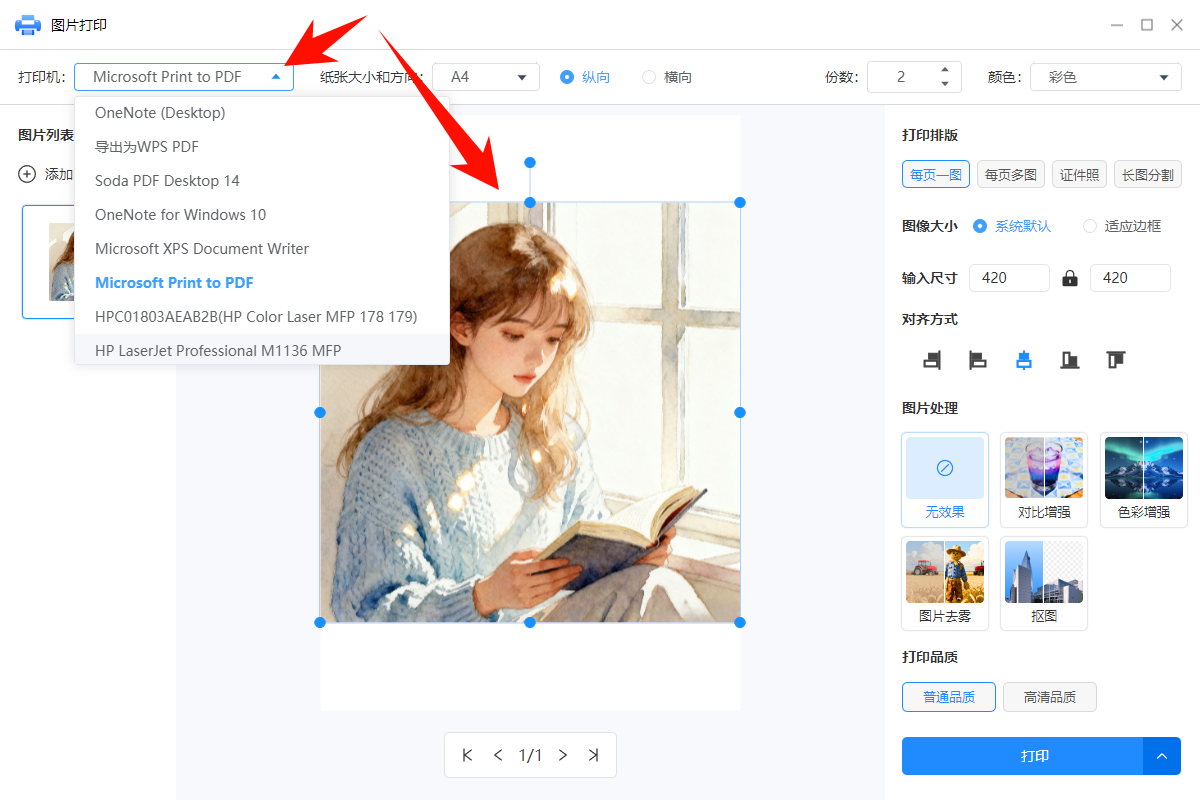Switch to the 每页多图 layout tab
Image resolution: width=1200 pixels, height=800 pixels.
1010,173
